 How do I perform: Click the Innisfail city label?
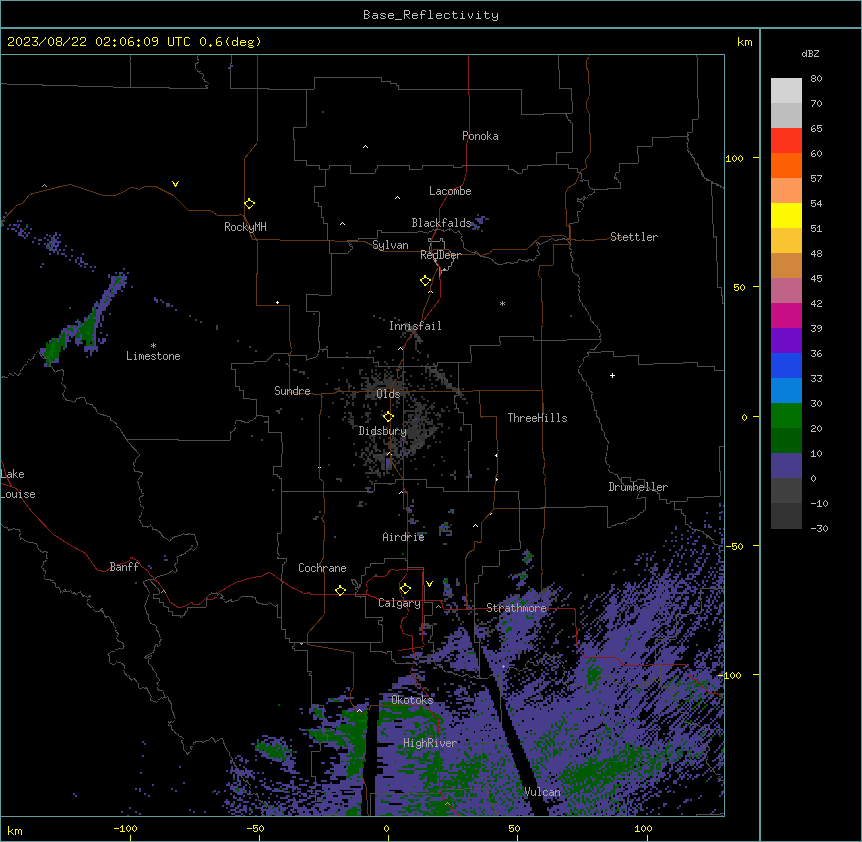click(x=415, y=326)
